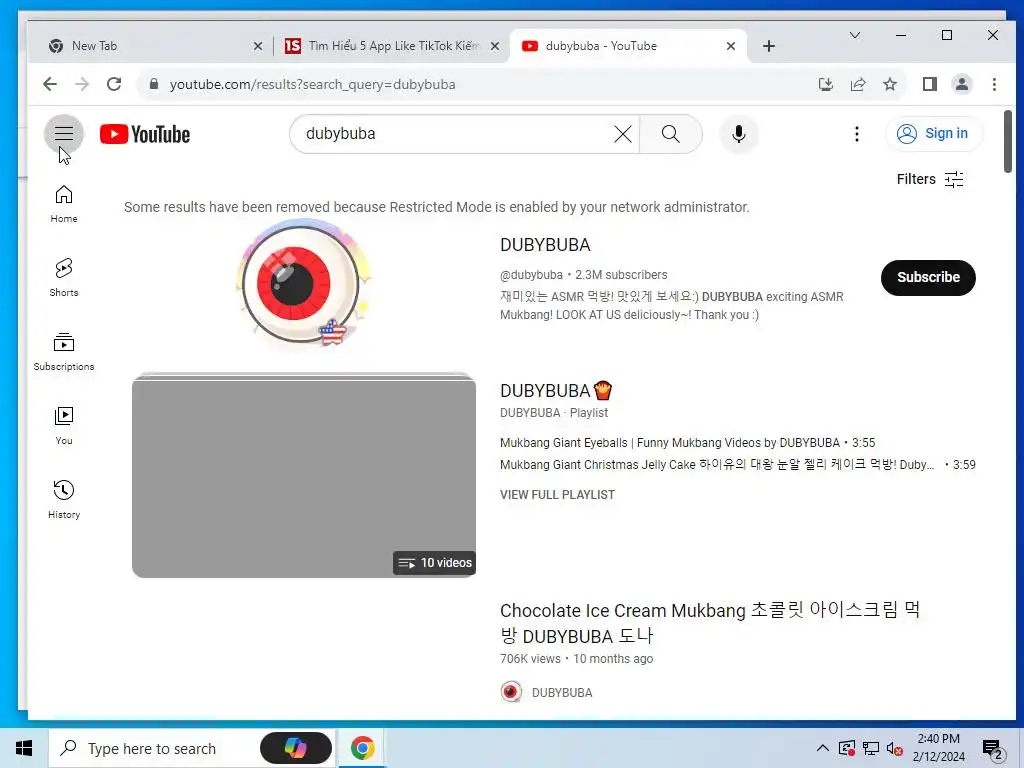Open the muted volume tray icon
Viewport: 1024px width, 768px height.
tap(895, 748)
